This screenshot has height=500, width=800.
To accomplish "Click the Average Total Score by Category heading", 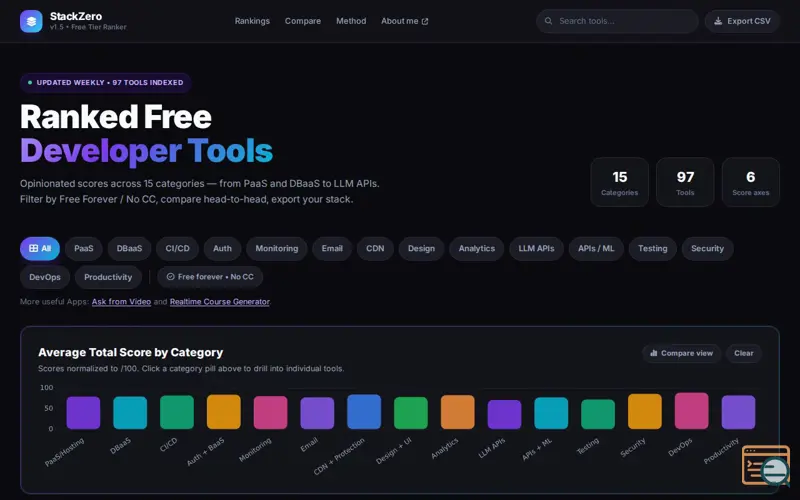I will [x=131, y=353].
